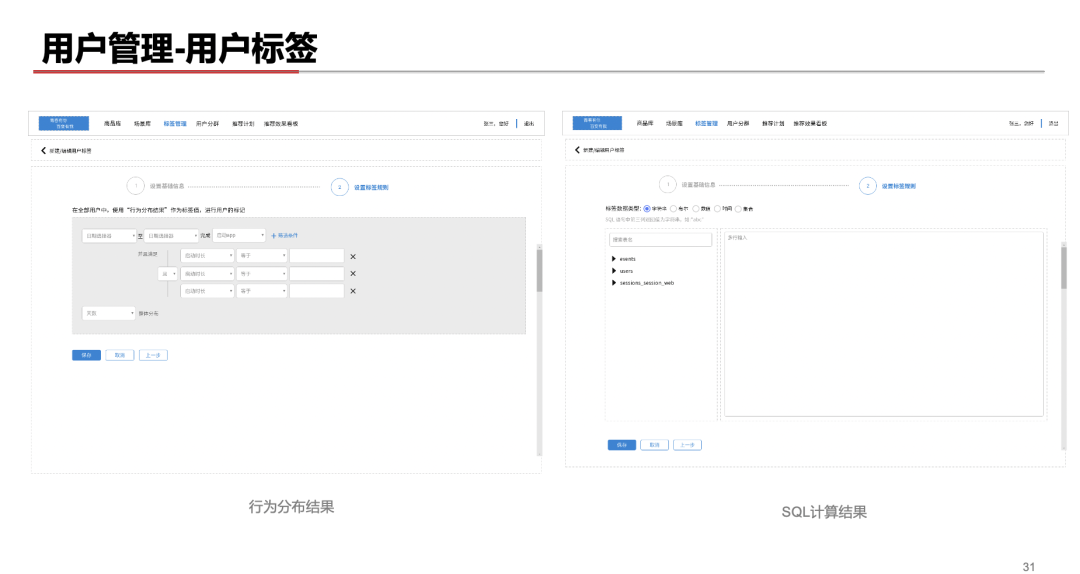Click step 1 circle in SQL panel

click(x=667, y=185)
